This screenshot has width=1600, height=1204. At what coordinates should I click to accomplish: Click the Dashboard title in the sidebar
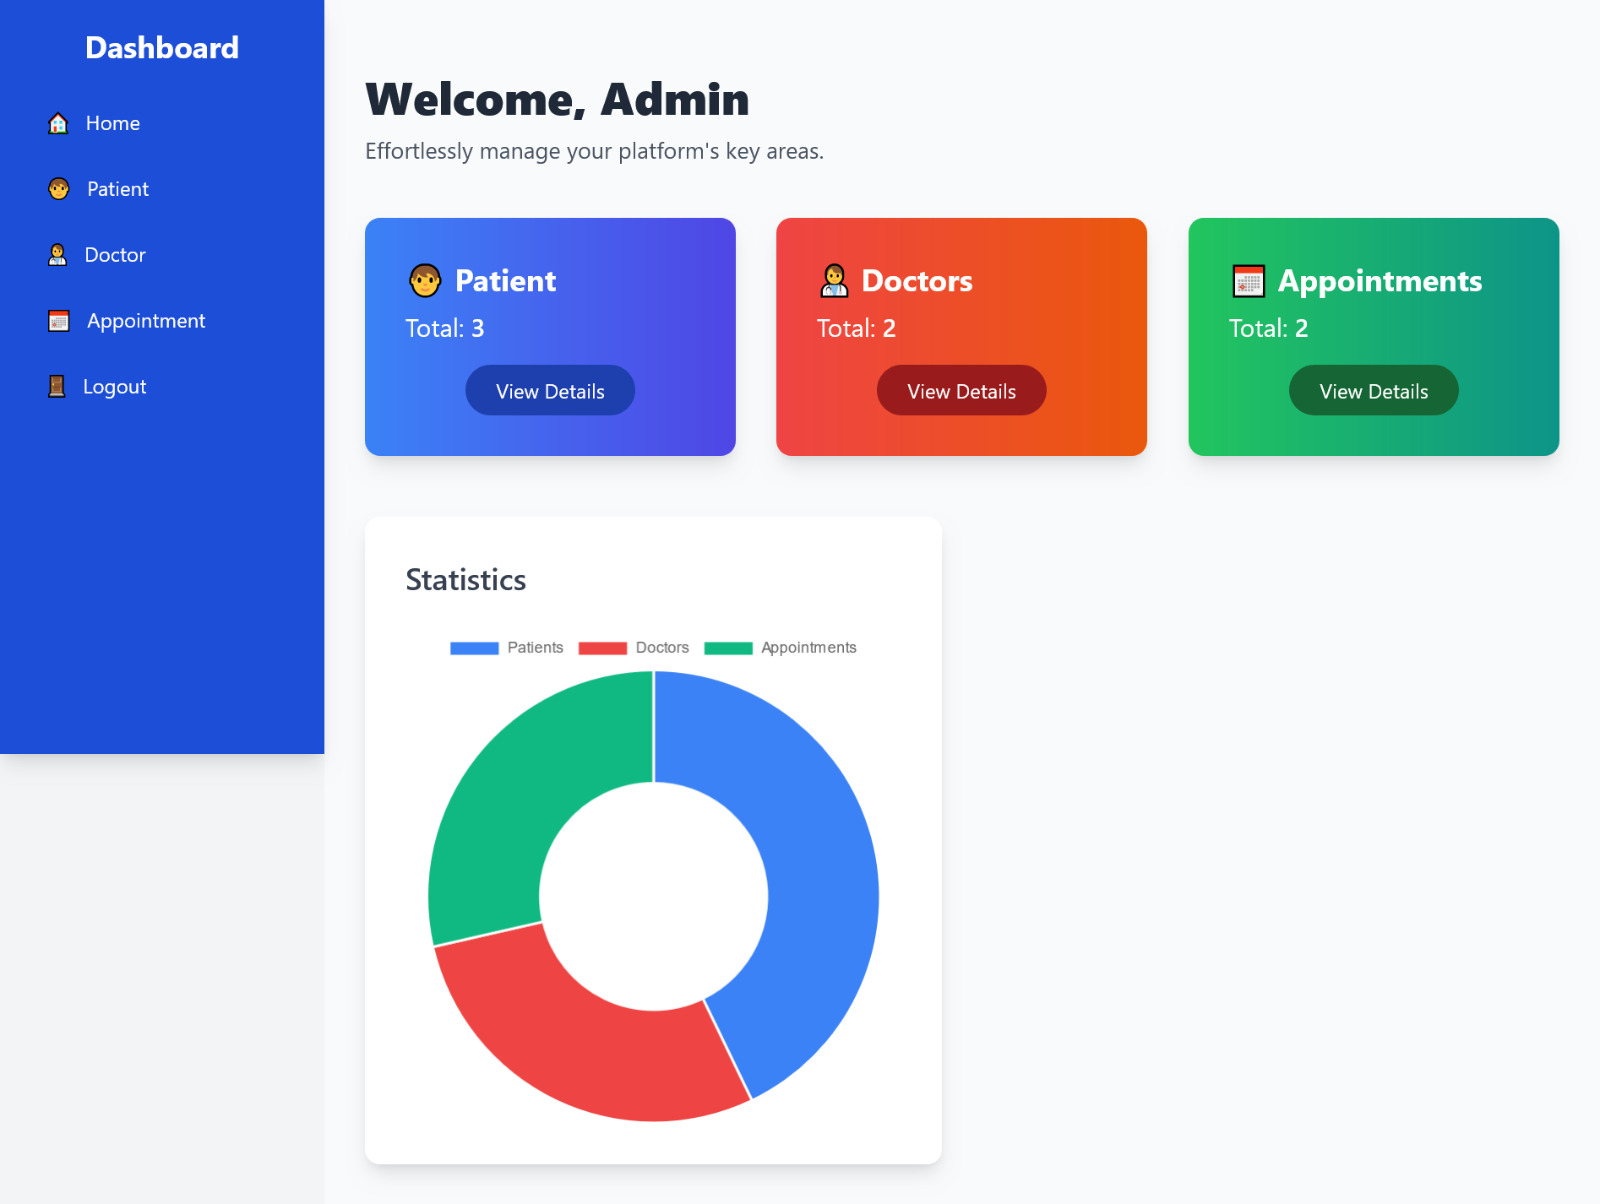pos(162,47)
